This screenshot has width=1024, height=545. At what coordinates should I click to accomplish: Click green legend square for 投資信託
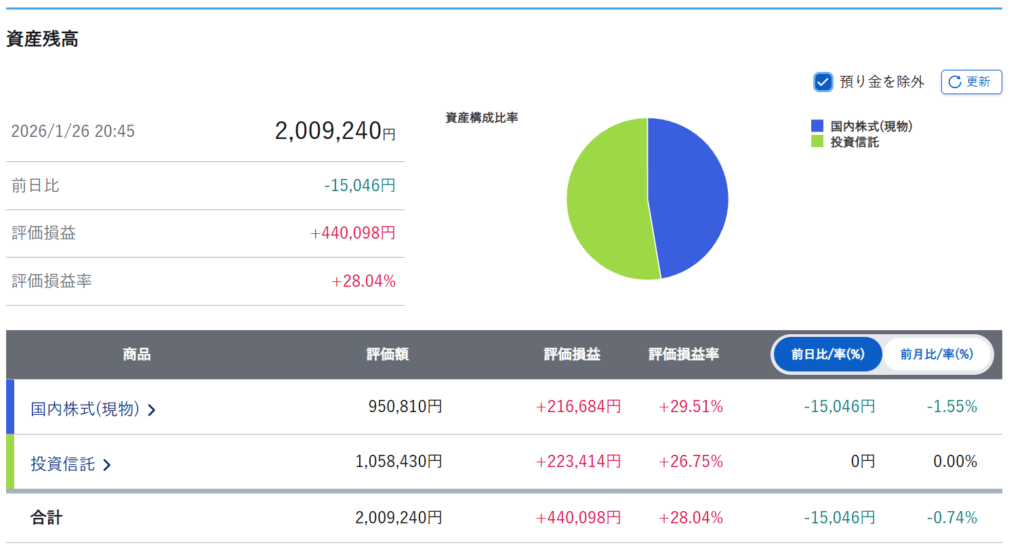point(817,142)
